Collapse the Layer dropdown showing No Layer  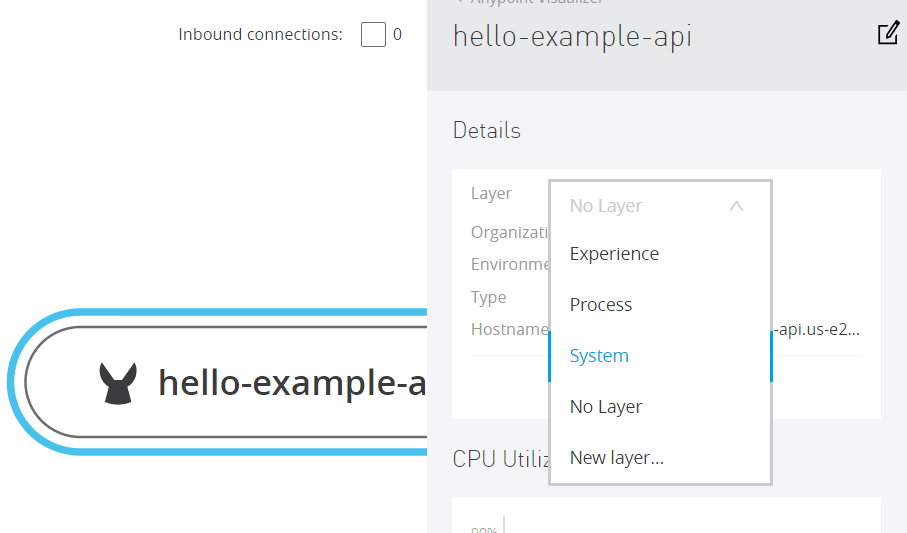pos(660,206)
